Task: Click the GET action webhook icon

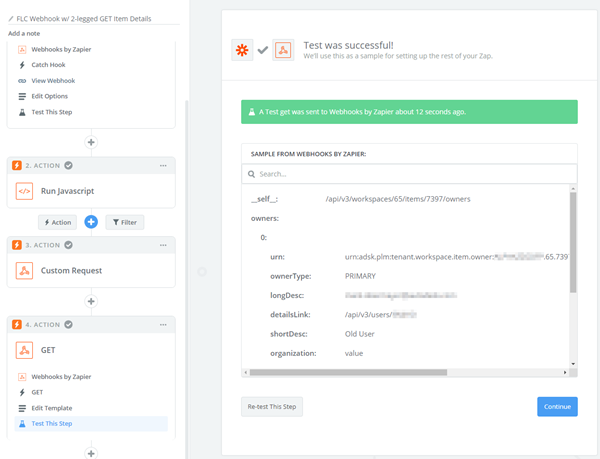Action: (x=24, y=350)
